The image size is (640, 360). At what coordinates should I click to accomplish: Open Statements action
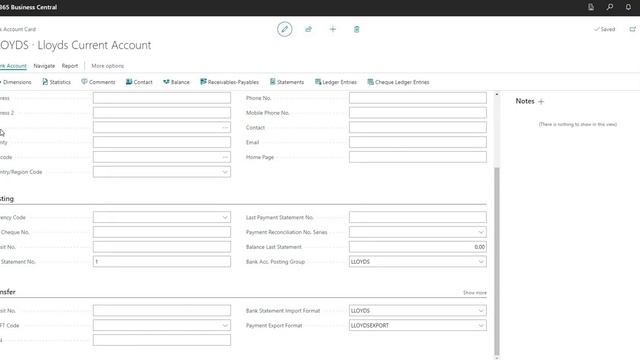(x=287, y=82)
